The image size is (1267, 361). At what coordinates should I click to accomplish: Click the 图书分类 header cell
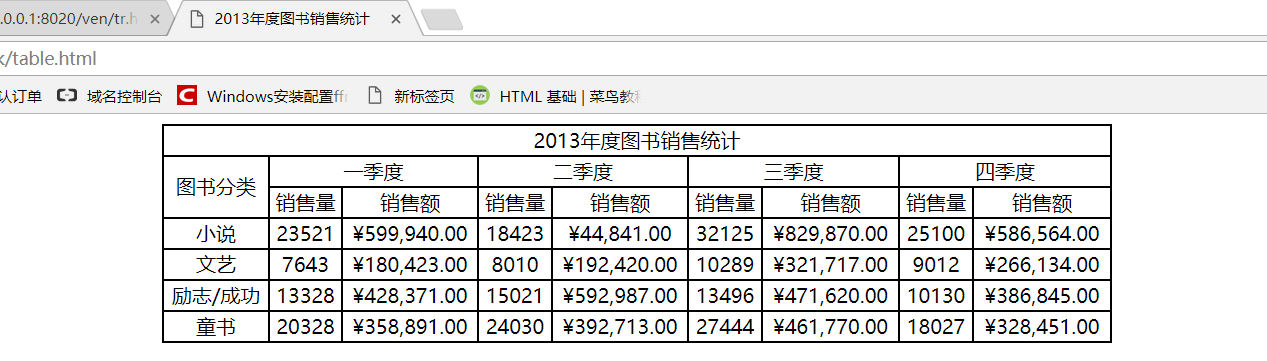click(x=216, y=187)
